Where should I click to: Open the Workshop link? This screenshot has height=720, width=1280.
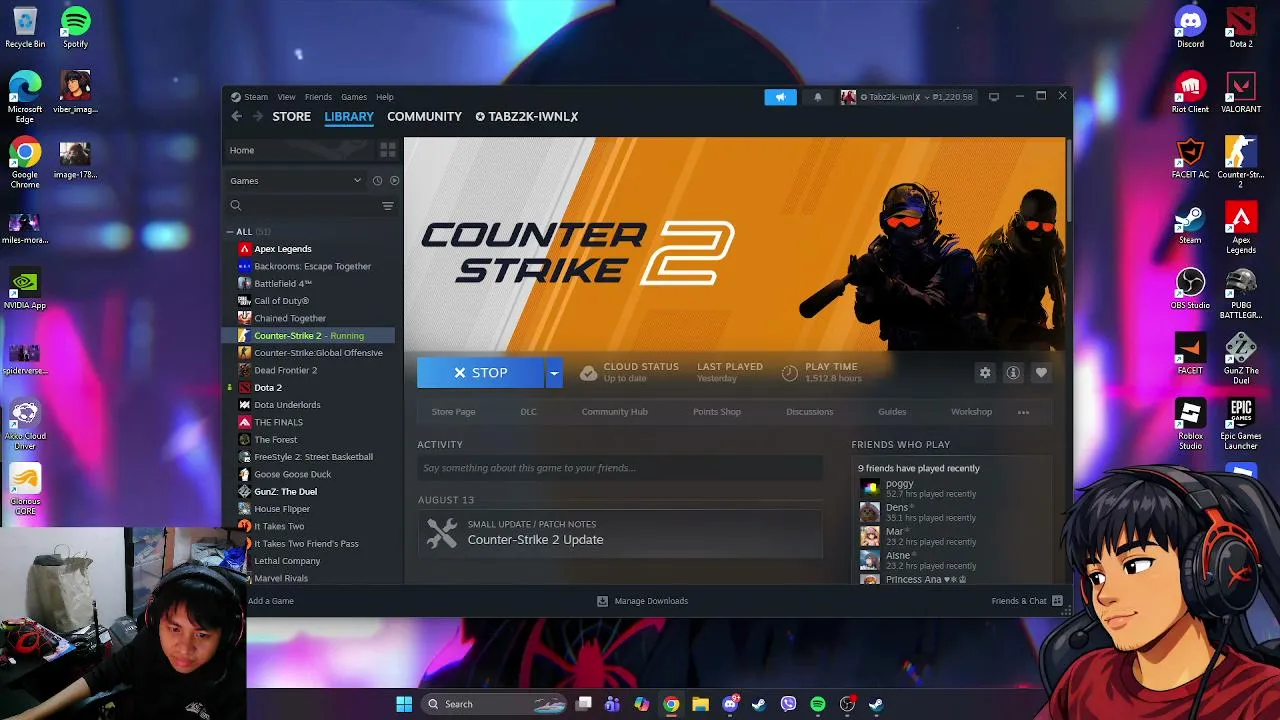(971, 412)
